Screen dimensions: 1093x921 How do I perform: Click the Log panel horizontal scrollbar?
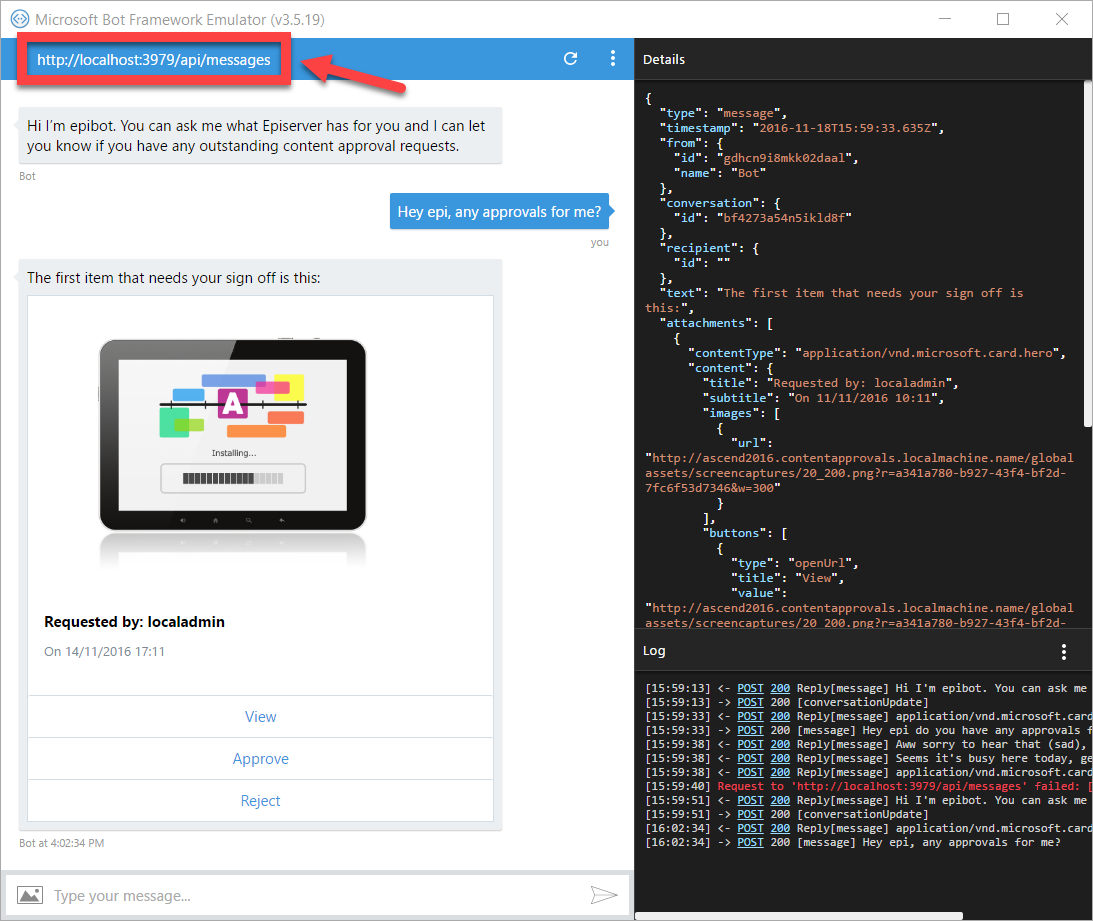click(800, 915)
